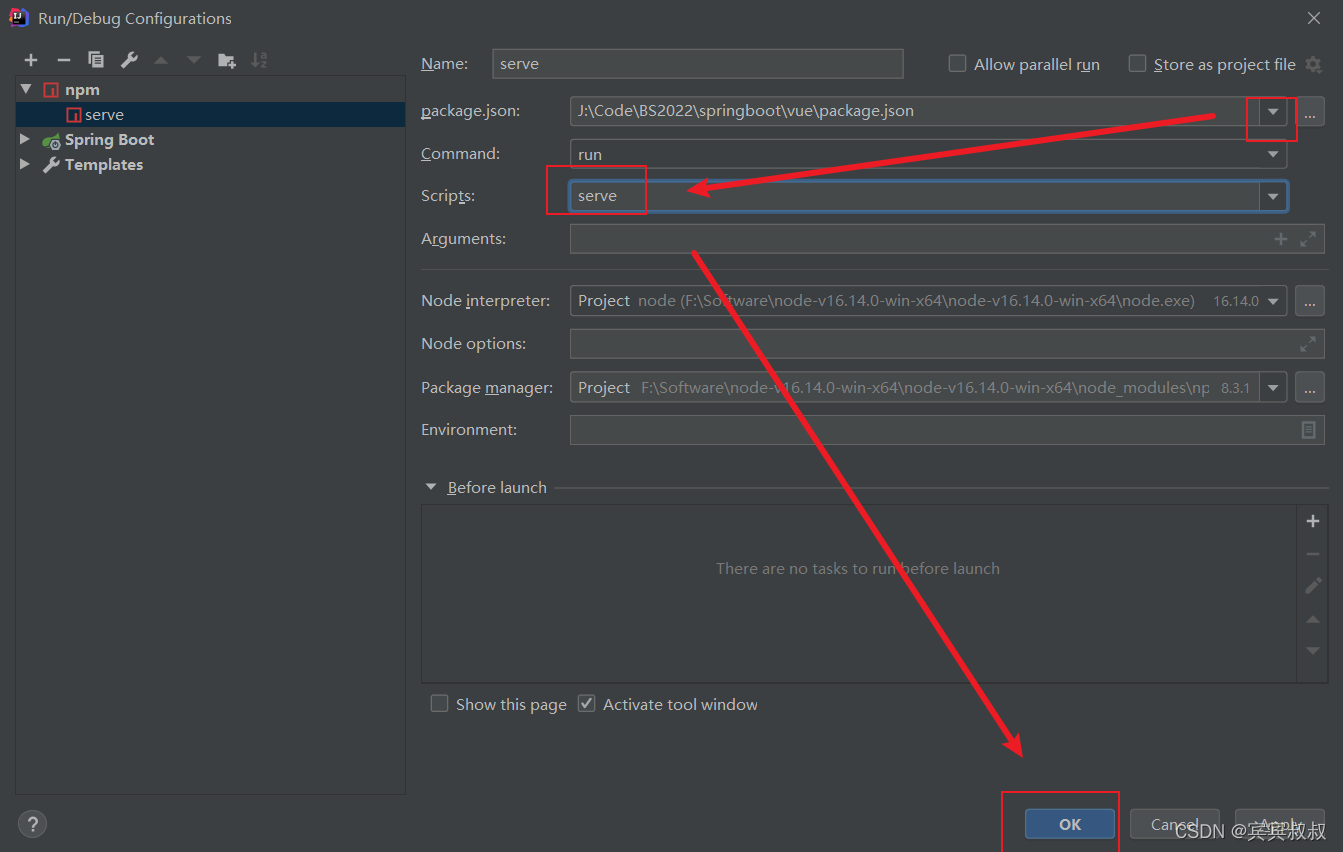
Task: Open Edit Templates wrench icon in toolbar
Action: click(x=129, y=60)
